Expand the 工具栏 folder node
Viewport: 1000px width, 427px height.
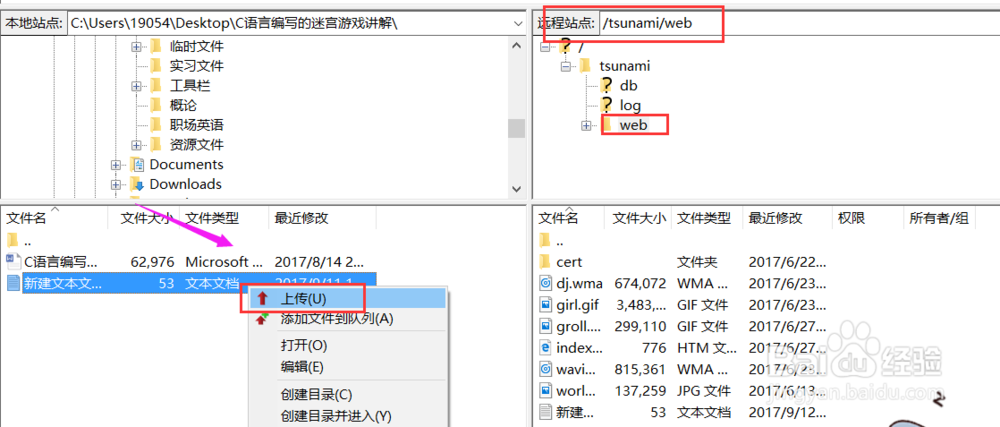[136, 86]
